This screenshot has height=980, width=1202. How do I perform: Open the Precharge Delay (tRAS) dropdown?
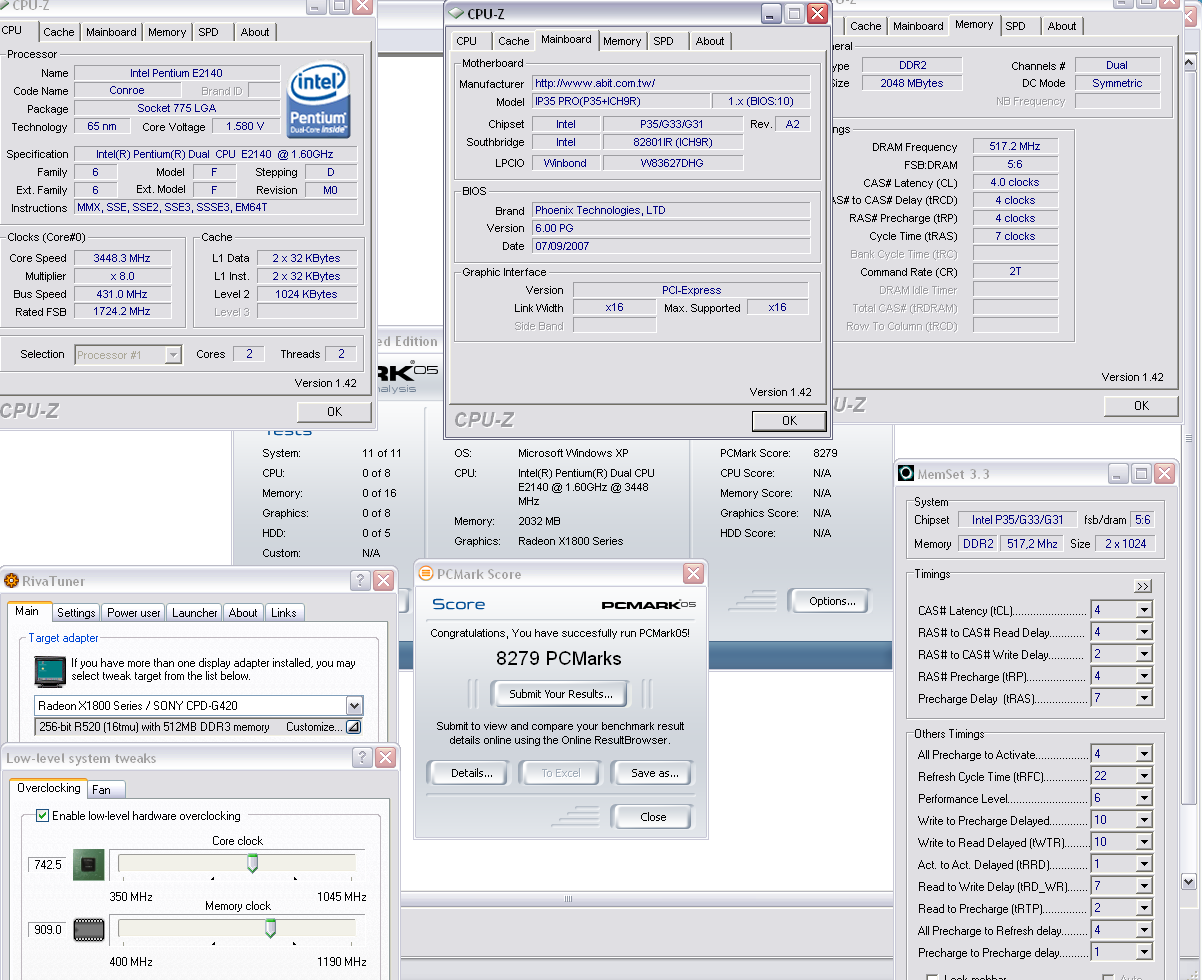click(x=1144, y=698)
